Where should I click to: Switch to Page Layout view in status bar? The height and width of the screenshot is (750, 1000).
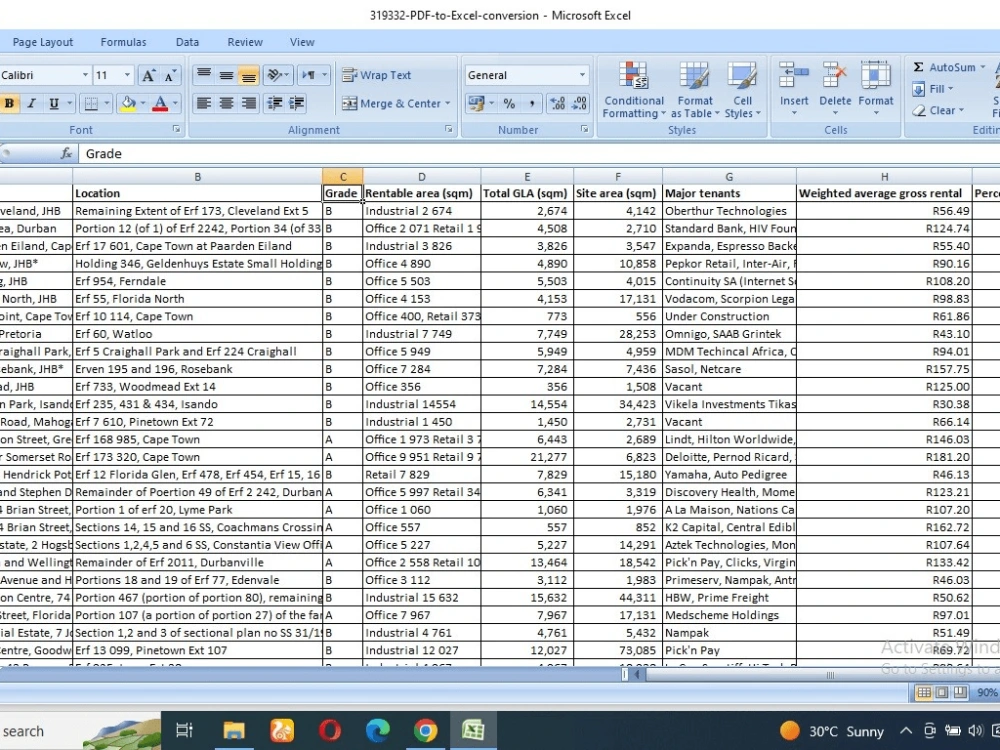click(941, 693)
